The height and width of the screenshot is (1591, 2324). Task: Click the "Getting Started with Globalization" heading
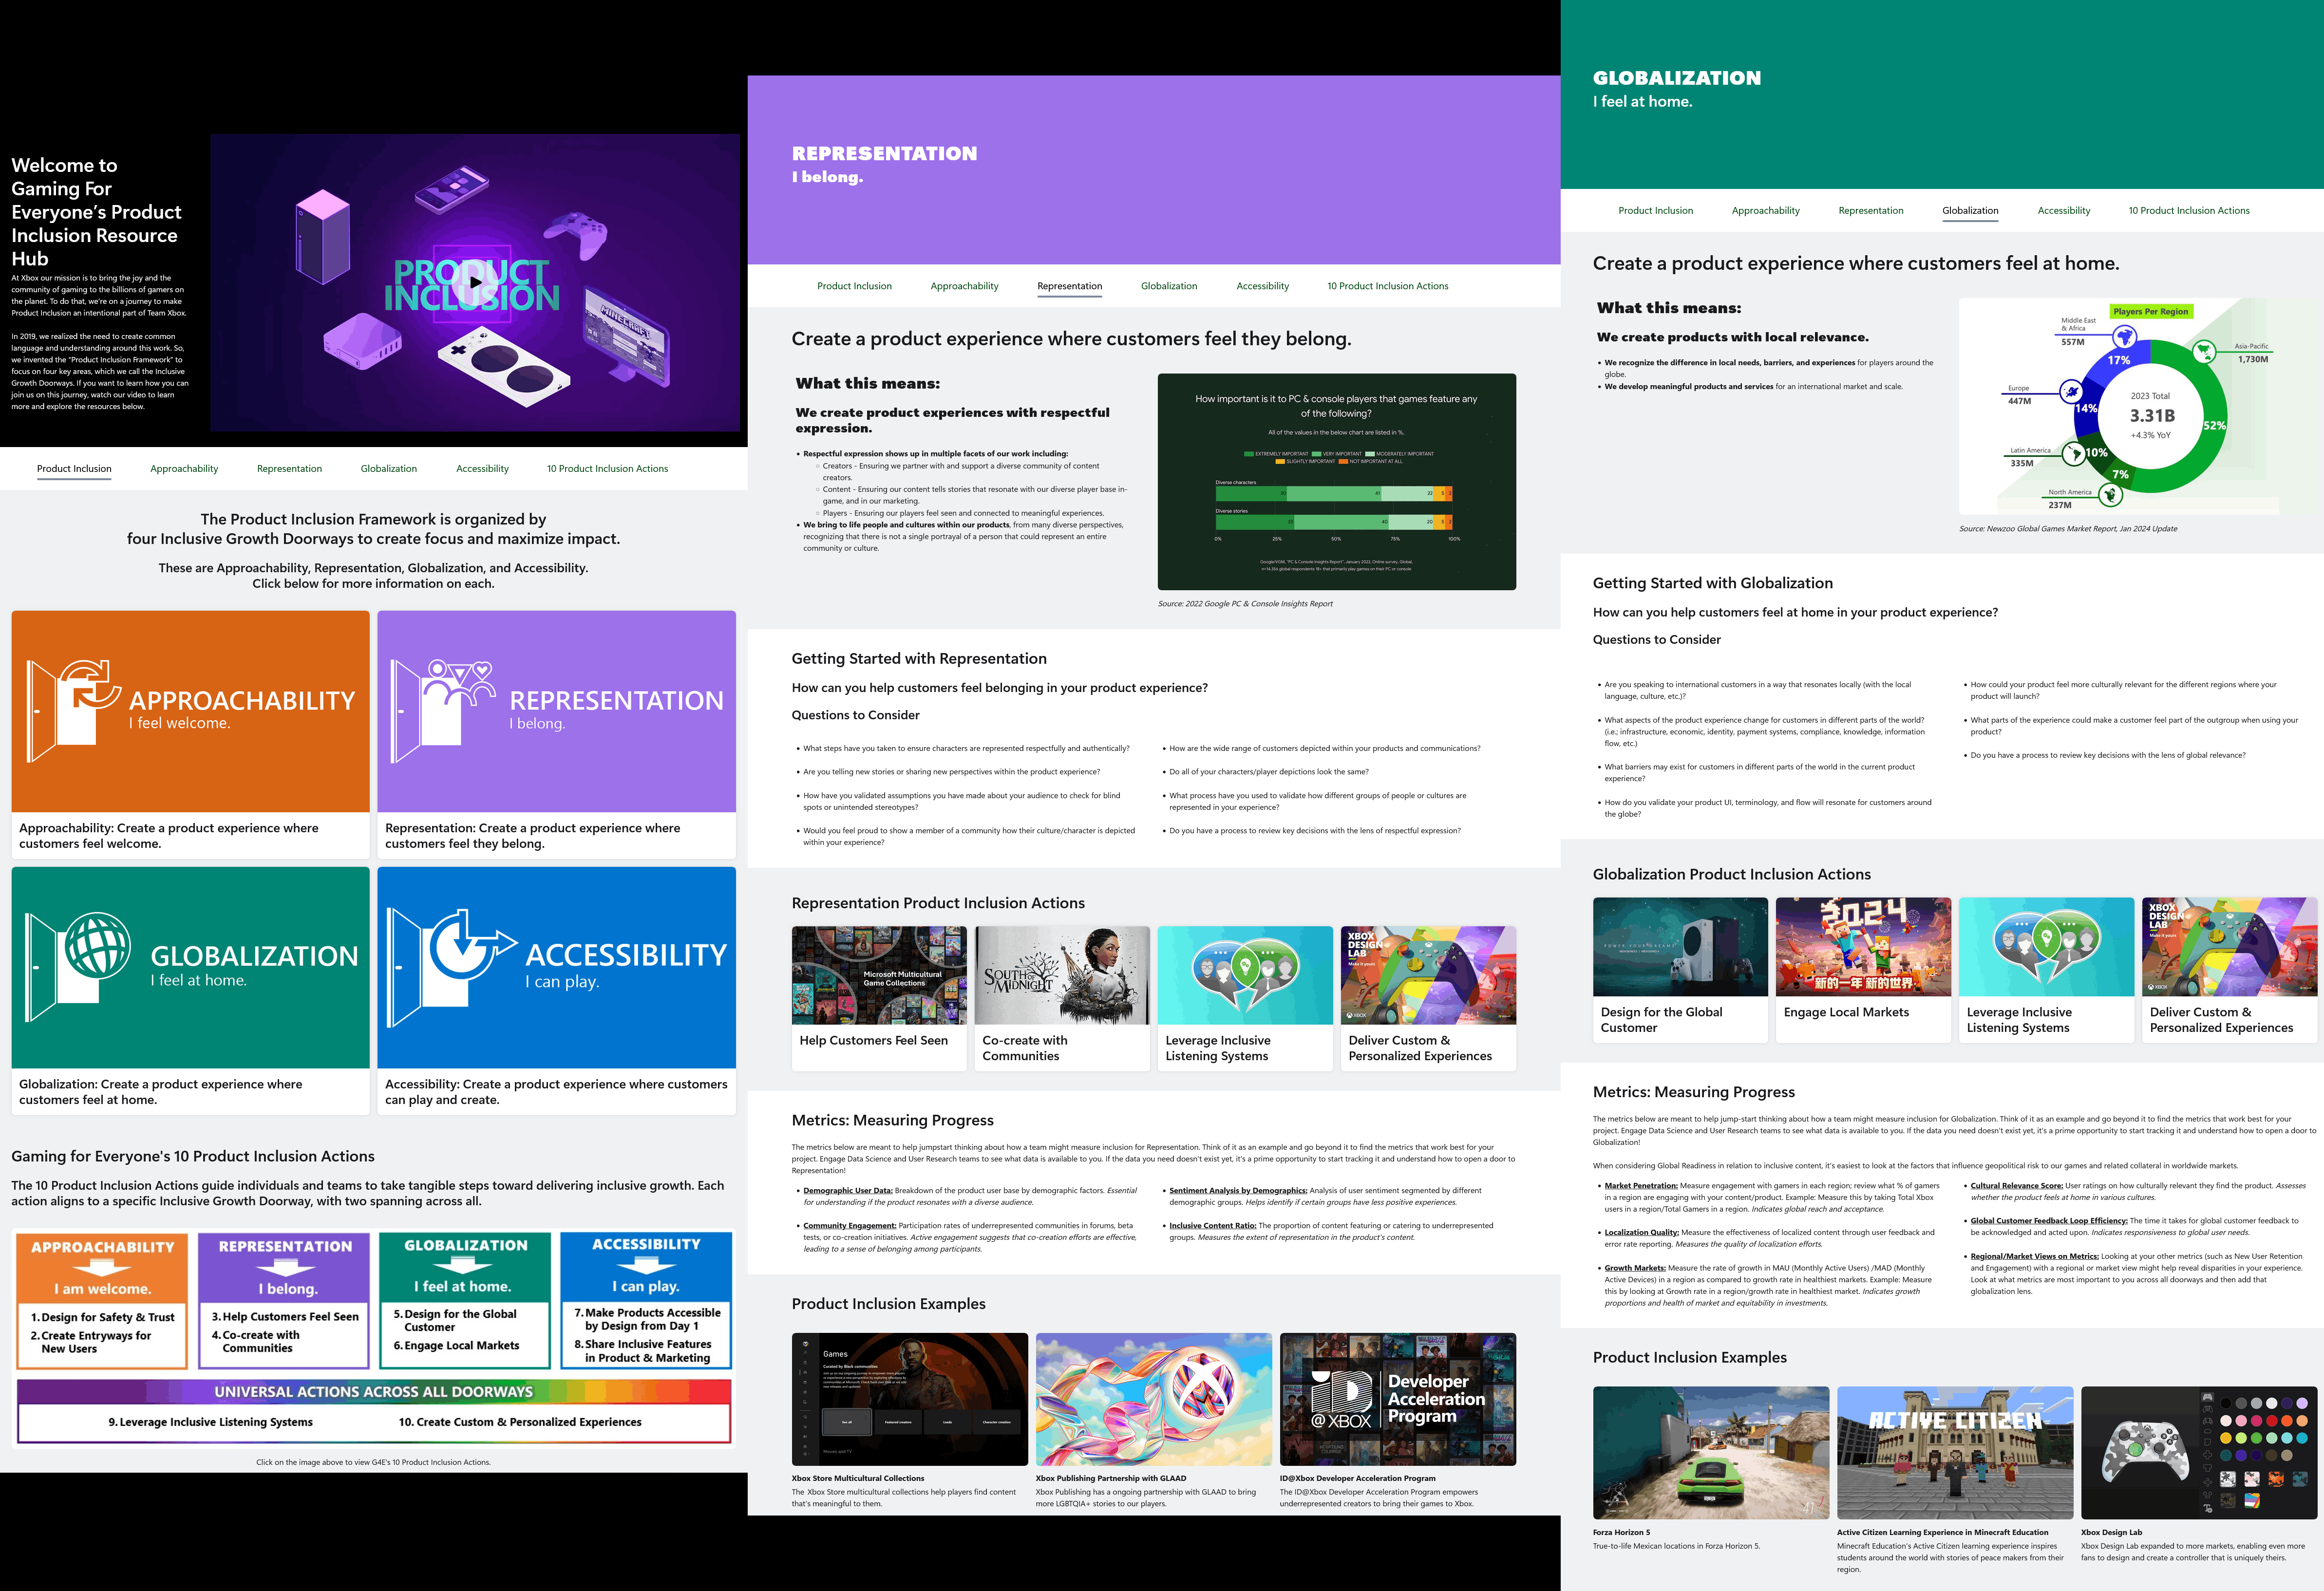(x=1713, y=584)
